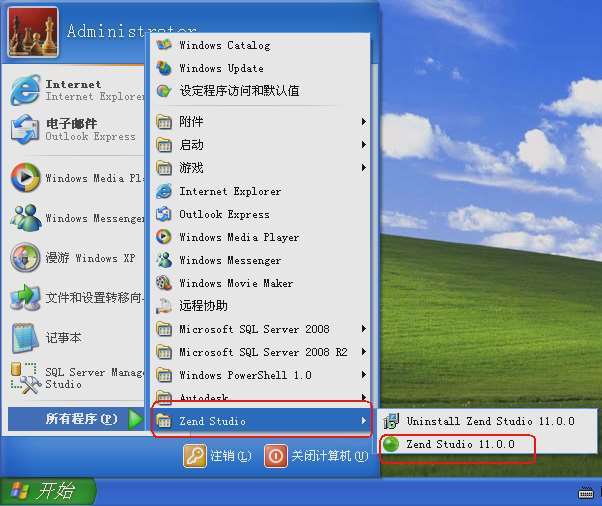The height and width of the screenshot is (506, 602).
Task: Expand Microsoft SQL Server 2008 R2 submenu arrow
Action: coord(364,352)
